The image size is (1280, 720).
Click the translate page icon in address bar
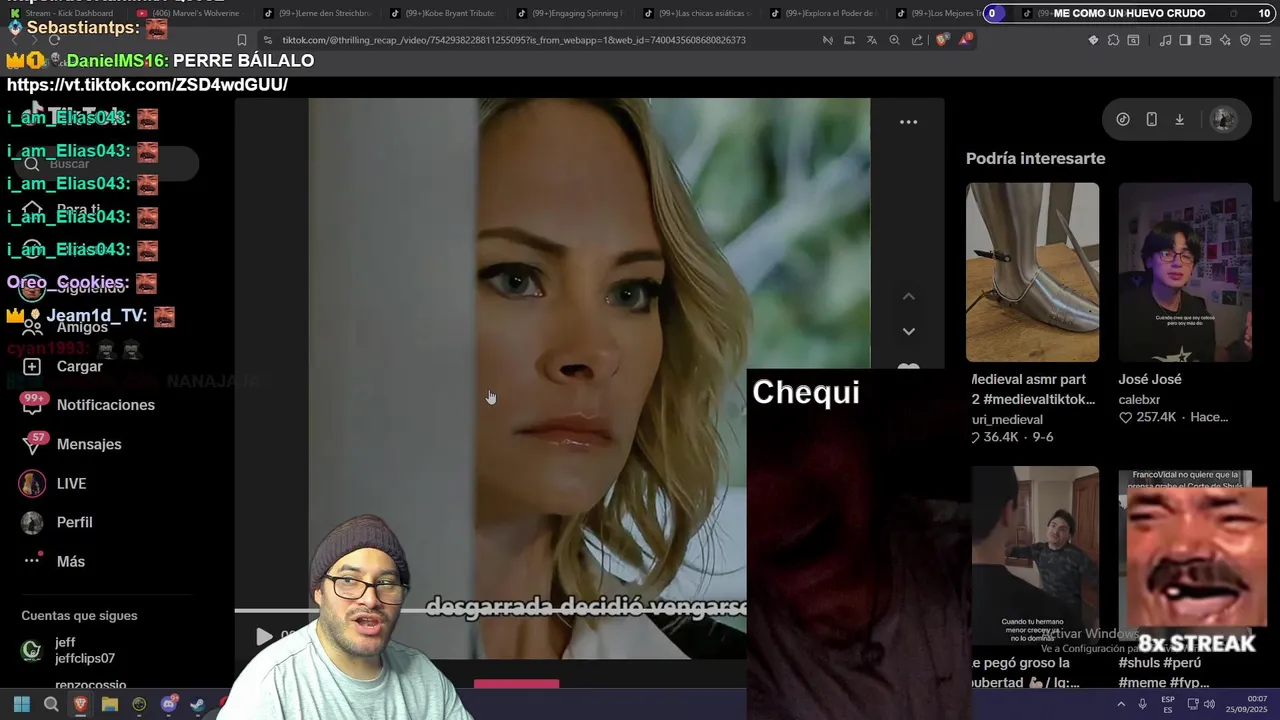click(x=872, y=40)
